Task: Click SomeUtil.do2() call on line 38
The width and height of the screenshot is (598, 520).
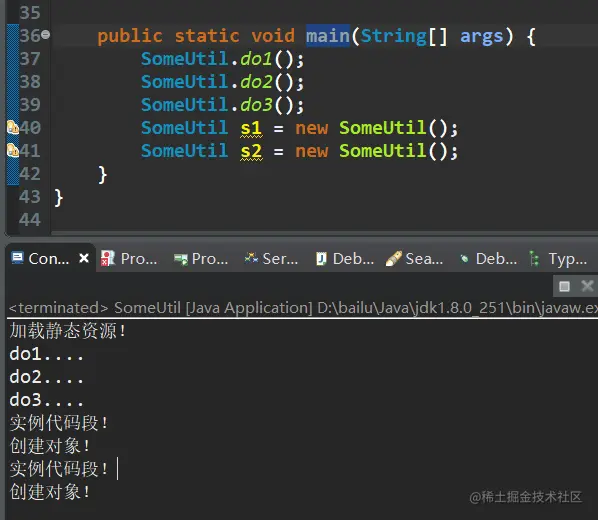Action: (x=222, y=82)
